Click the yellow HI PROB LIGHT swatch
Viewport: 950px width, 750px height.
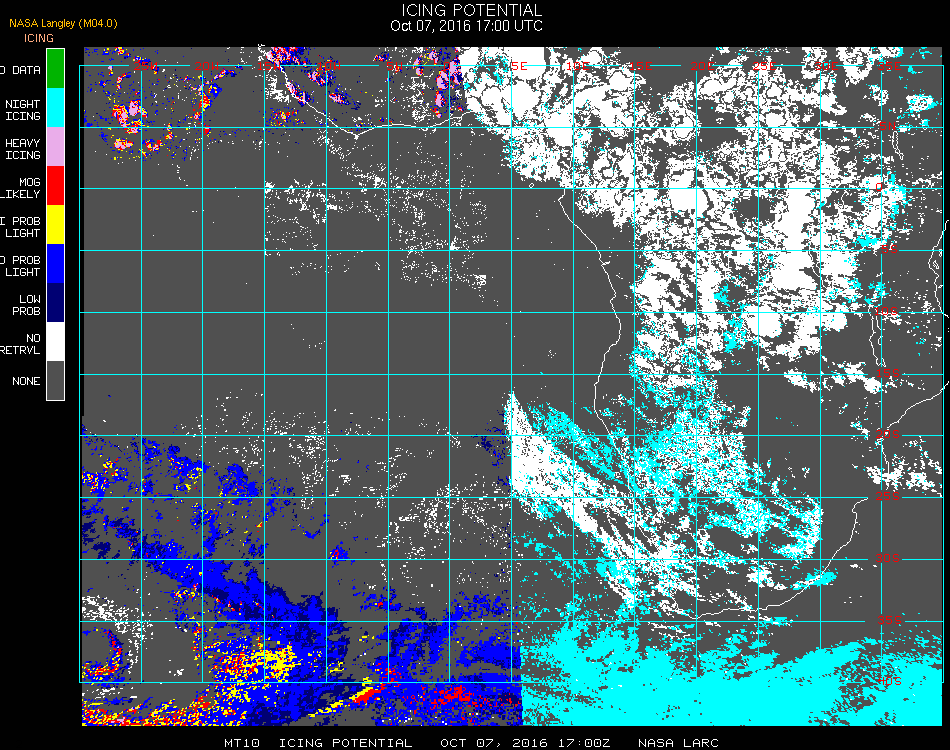point(55,225)
